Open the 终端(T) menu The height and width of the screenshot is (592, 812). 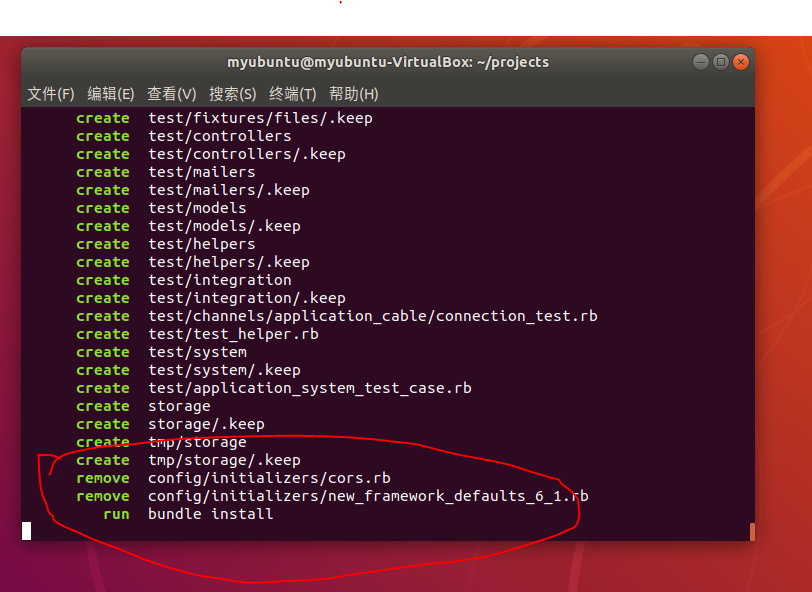(293, 94)
